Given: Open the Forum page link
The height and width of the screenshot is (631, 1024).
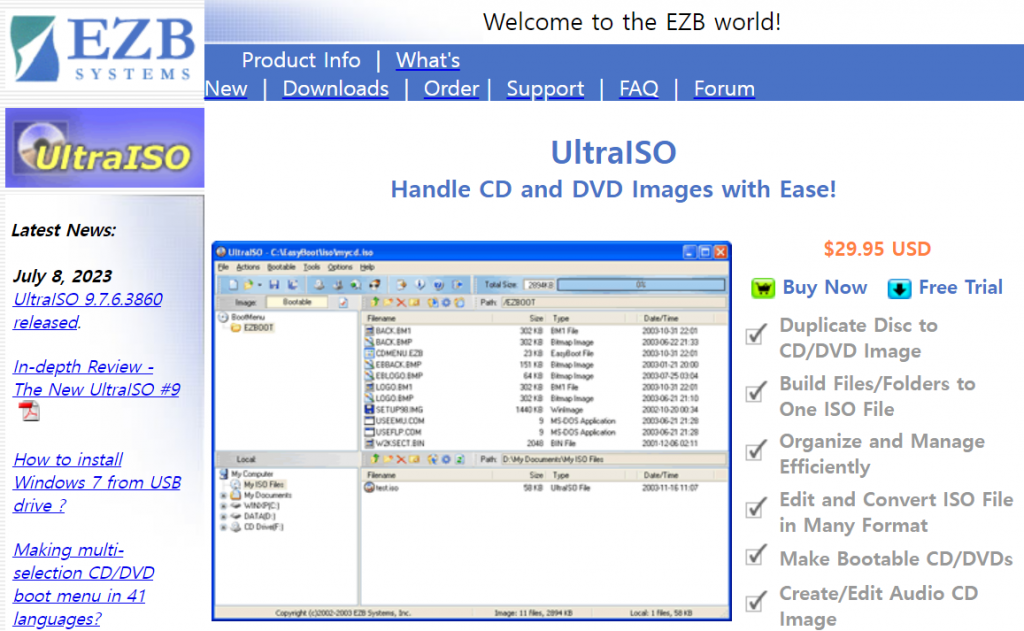Looking at the screenshot, I should [724, 89].
